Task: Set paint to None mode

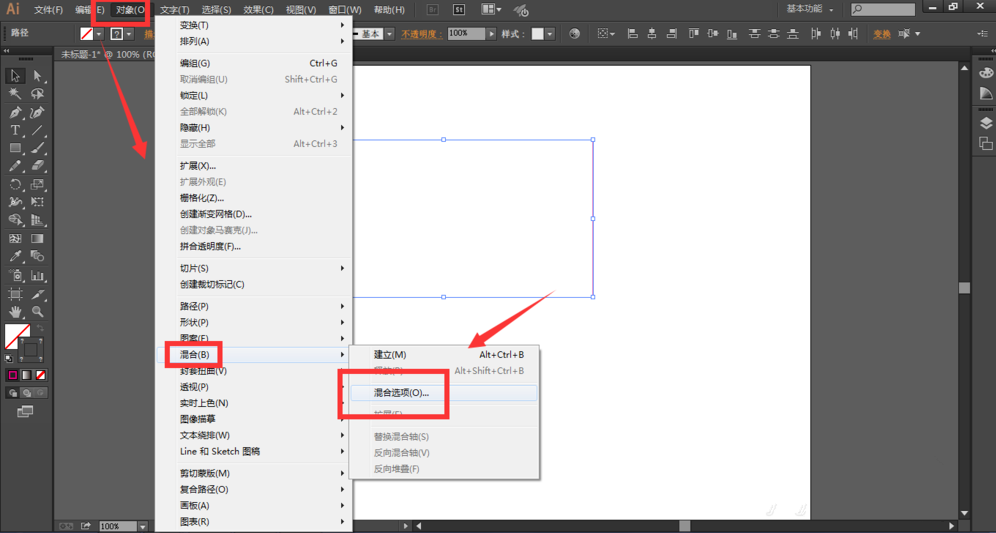Action: click(41, 375)
